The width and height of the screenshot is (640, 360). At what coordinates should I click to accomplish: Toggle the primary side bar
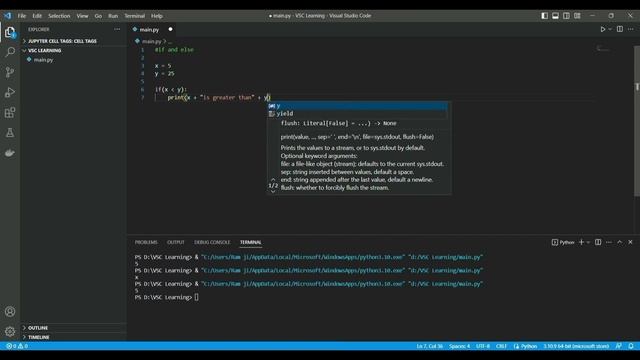pos(544,16)
